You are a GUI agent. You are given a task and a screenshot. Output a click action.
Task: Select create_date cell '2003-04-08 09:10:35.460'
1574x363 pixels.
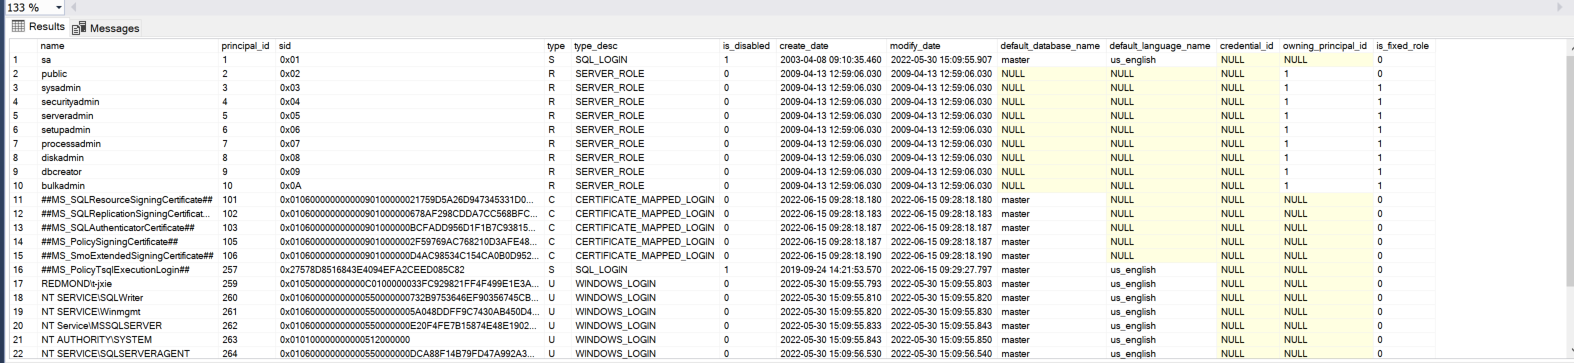(x=832, y=60)
